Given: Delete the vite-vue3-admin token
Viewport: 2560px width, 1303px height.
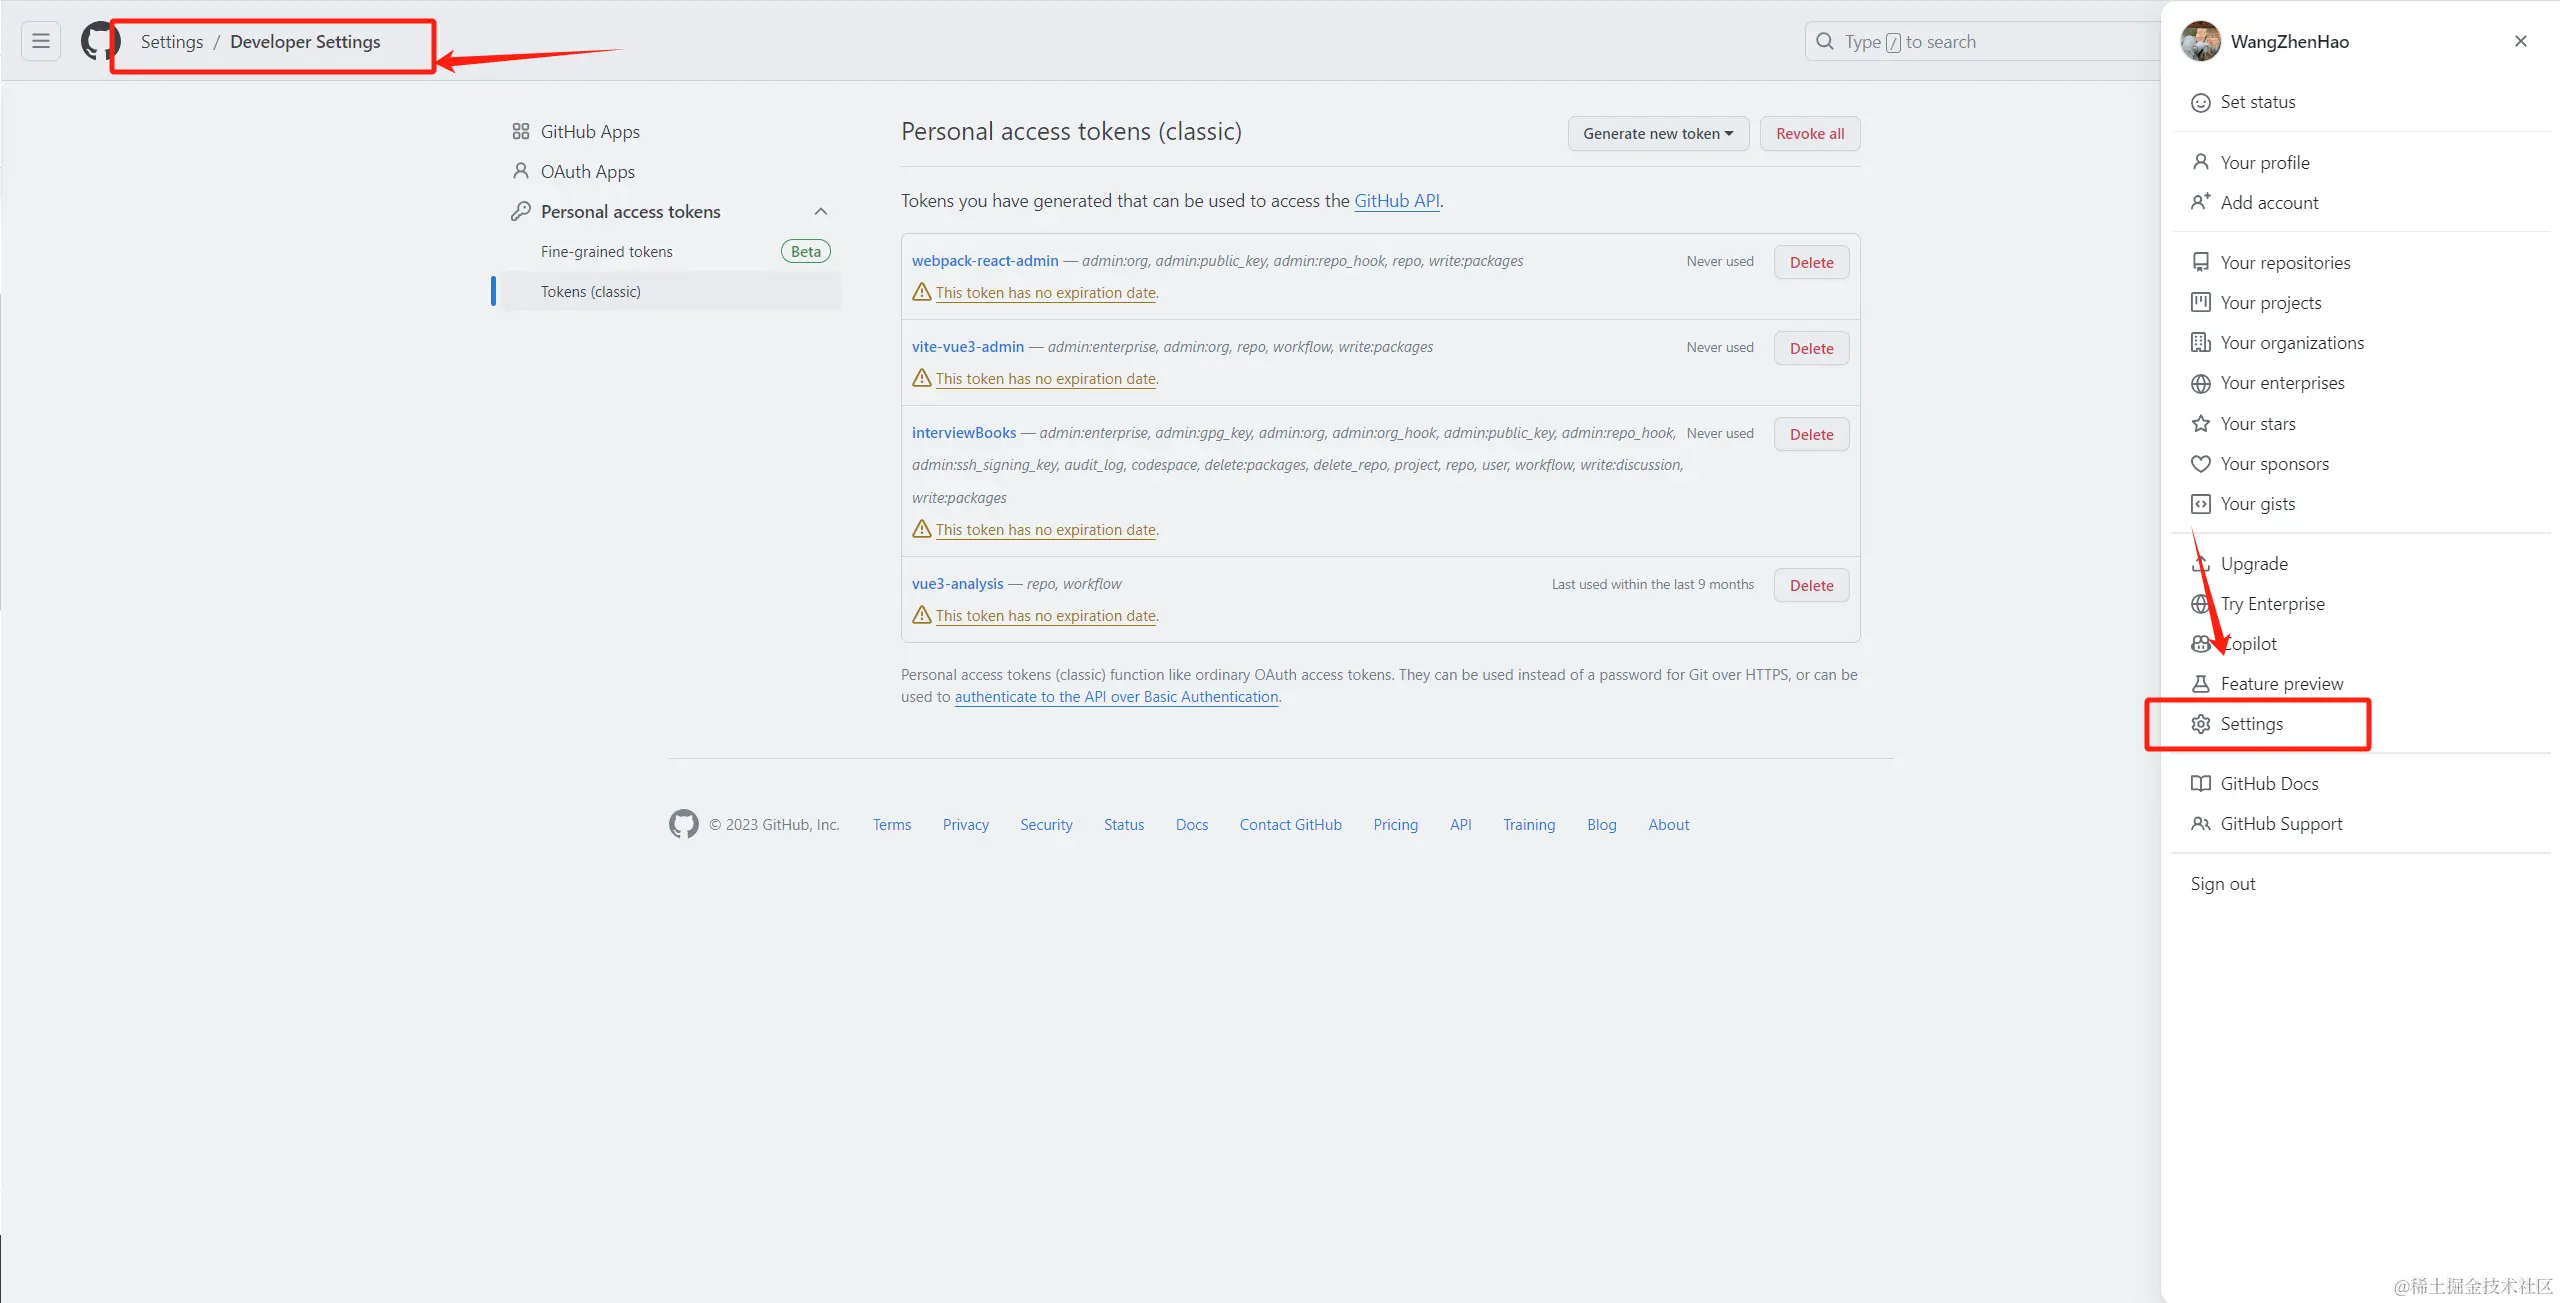Looking at the screenshot, I should pos(1811,348).
